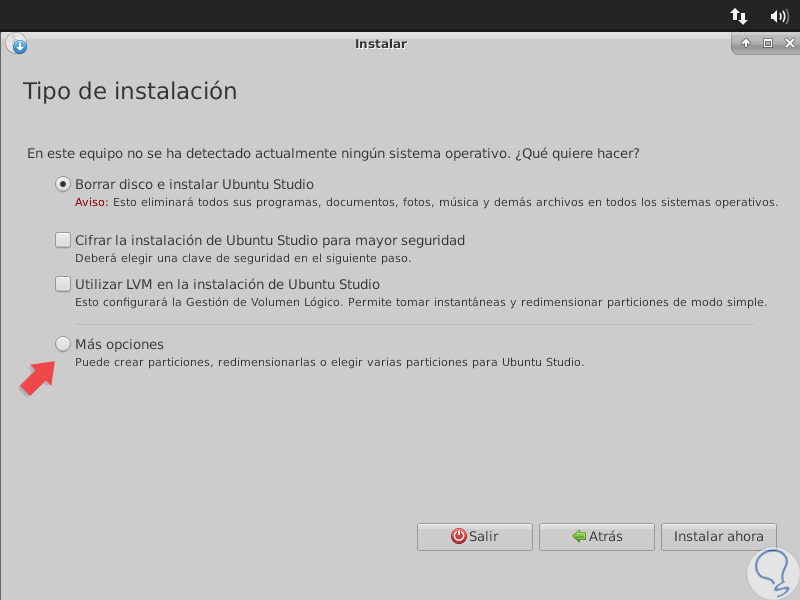Click 'Deberá elegir una clave de seguridad' text

[x=243, y=258]
